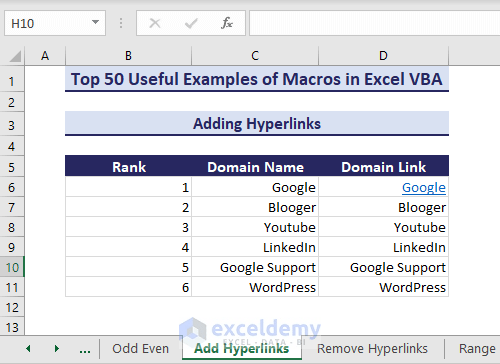Select row 3 header
The height and width of the screenshot is (364, 500).
(x=12, y=125)
